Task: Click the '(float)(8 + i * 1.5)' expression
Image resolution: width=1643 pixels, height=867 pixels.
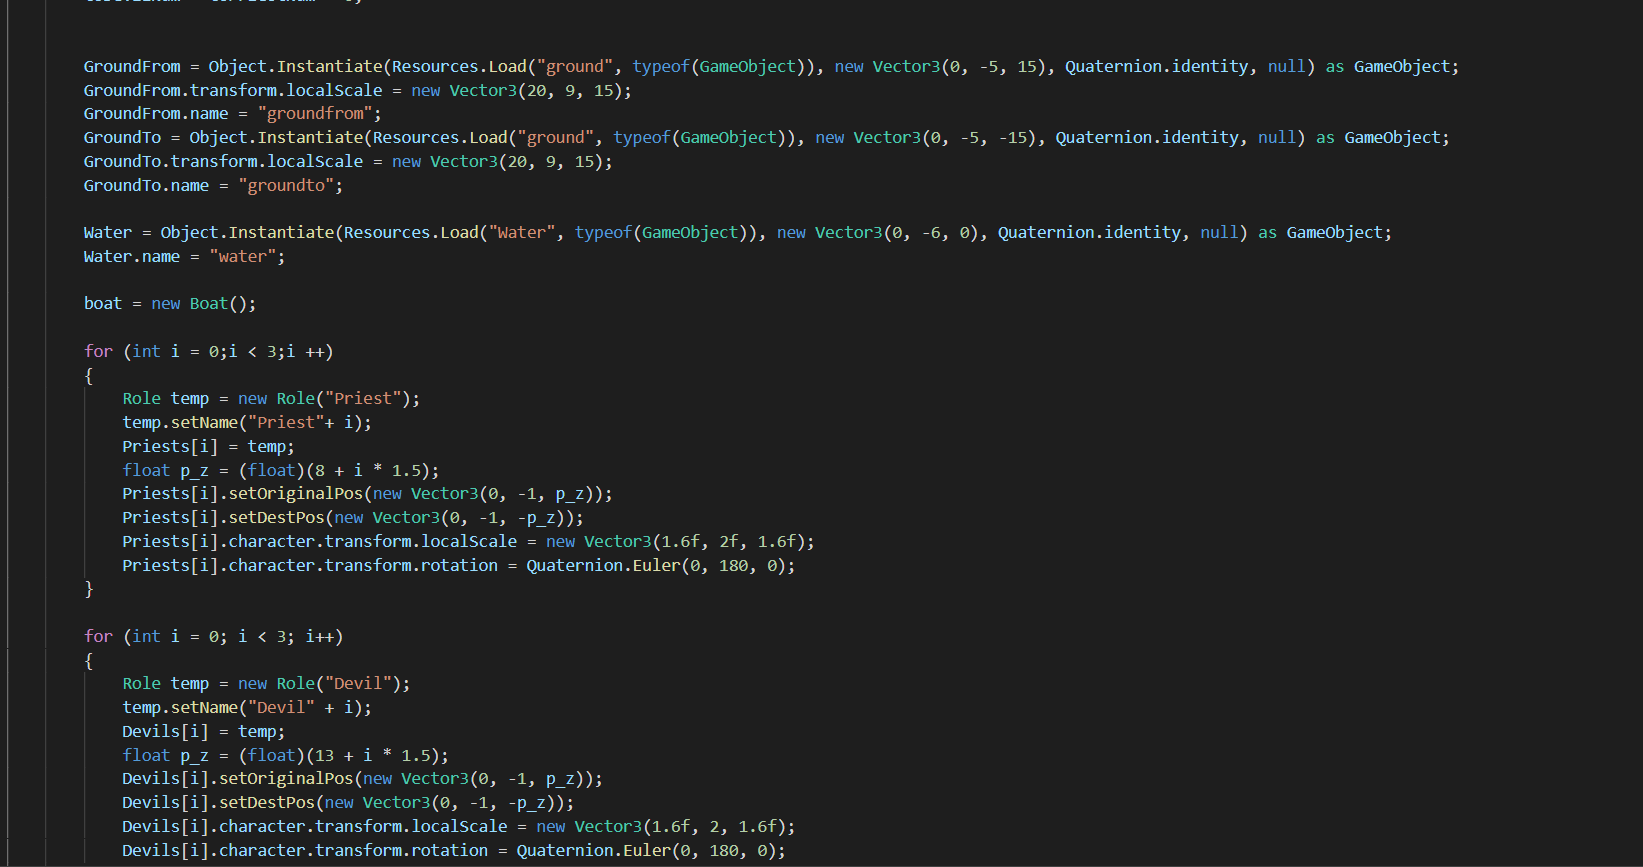Action: [334, 471]
